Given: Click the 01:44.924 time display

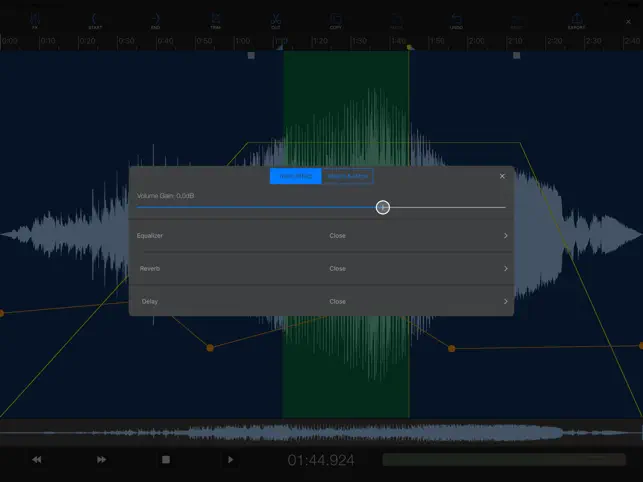Looking at the screenshot, I should [x=321, y=460].
